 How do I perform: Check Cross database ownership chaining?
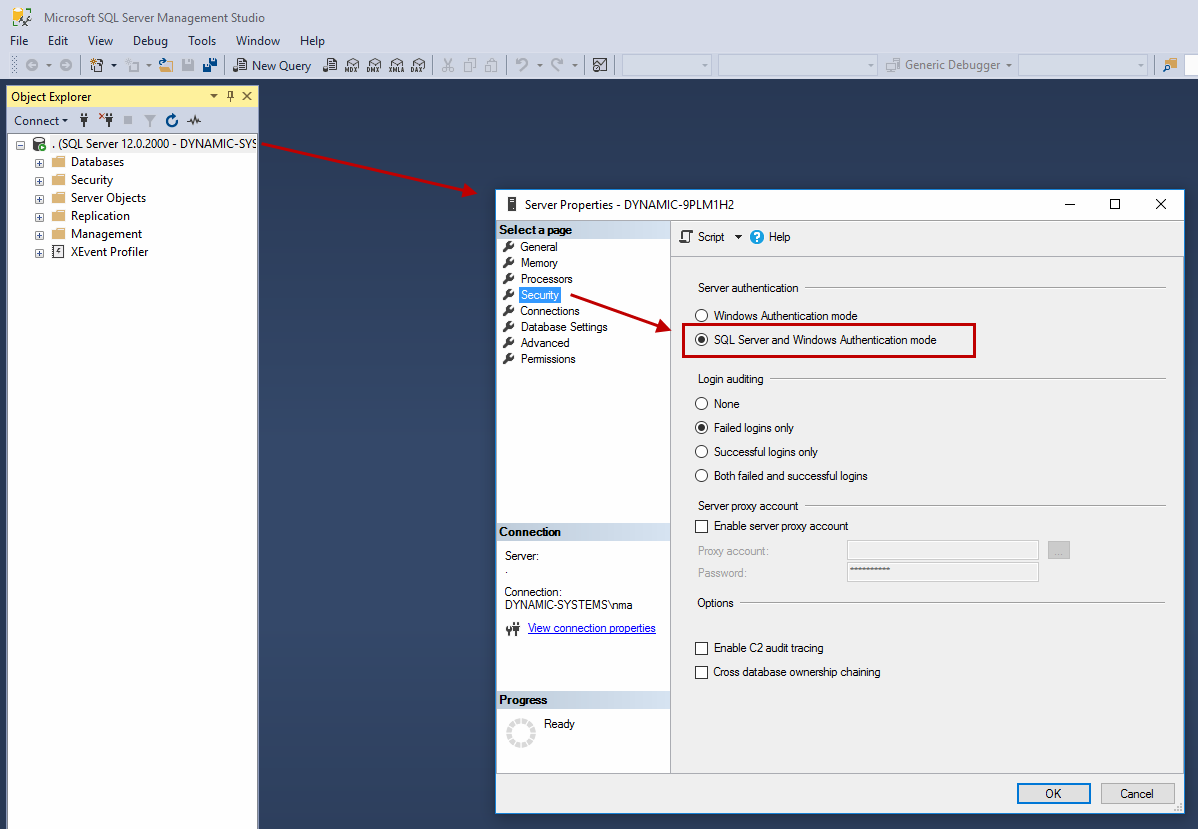pyautogui.click(x=702, y=672)
